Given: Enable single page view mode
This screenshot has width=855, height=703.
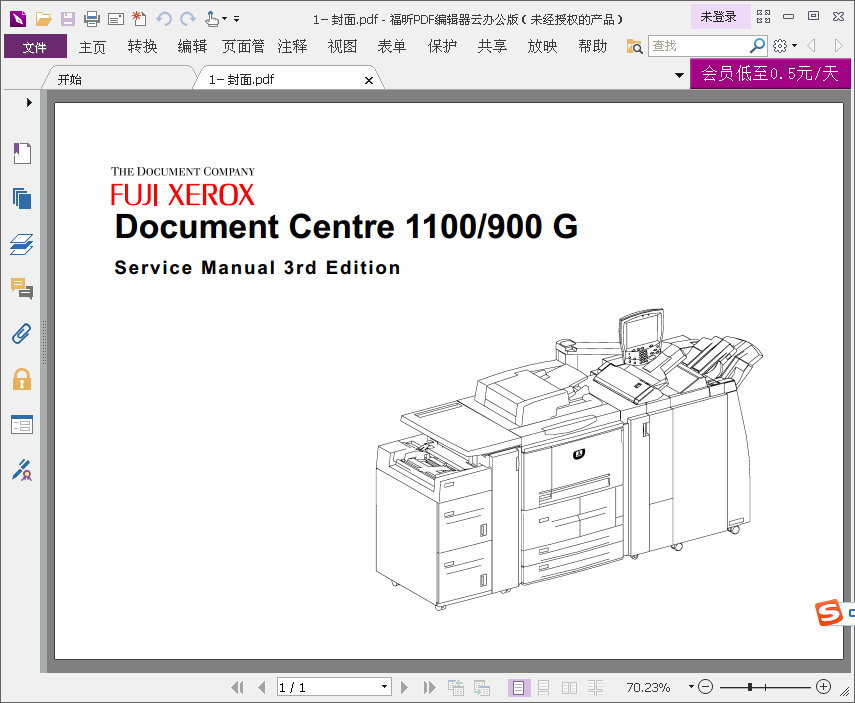Looking at the screenshot, I should pos(519,688).
